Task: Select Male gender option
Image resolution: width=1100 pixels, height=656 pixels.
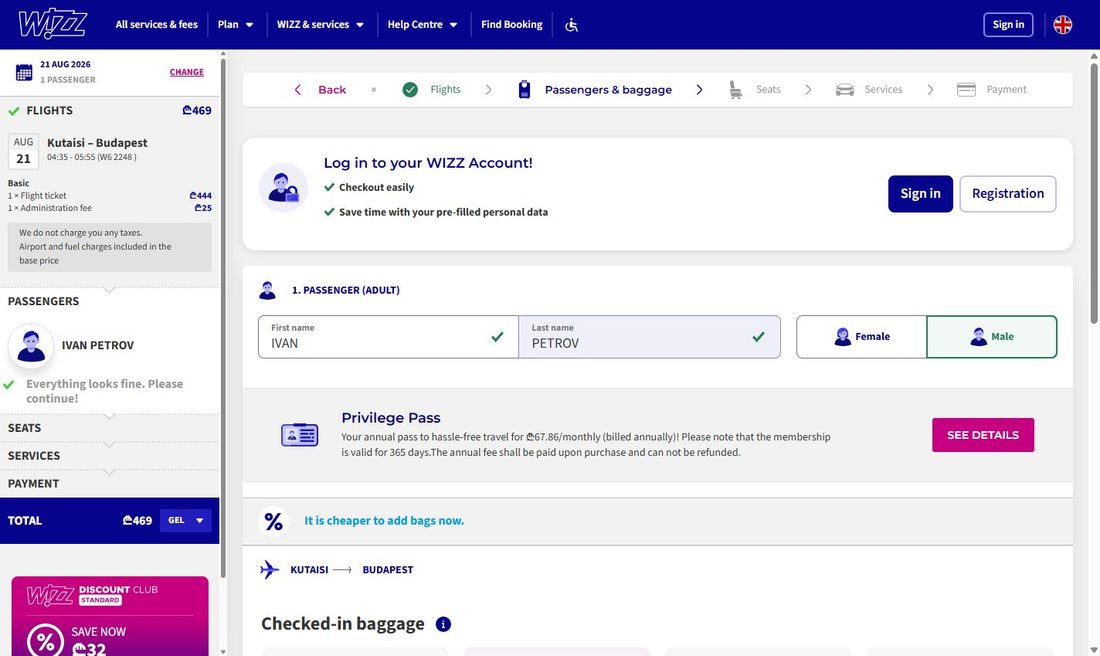Action: click(x=992, y=337)
